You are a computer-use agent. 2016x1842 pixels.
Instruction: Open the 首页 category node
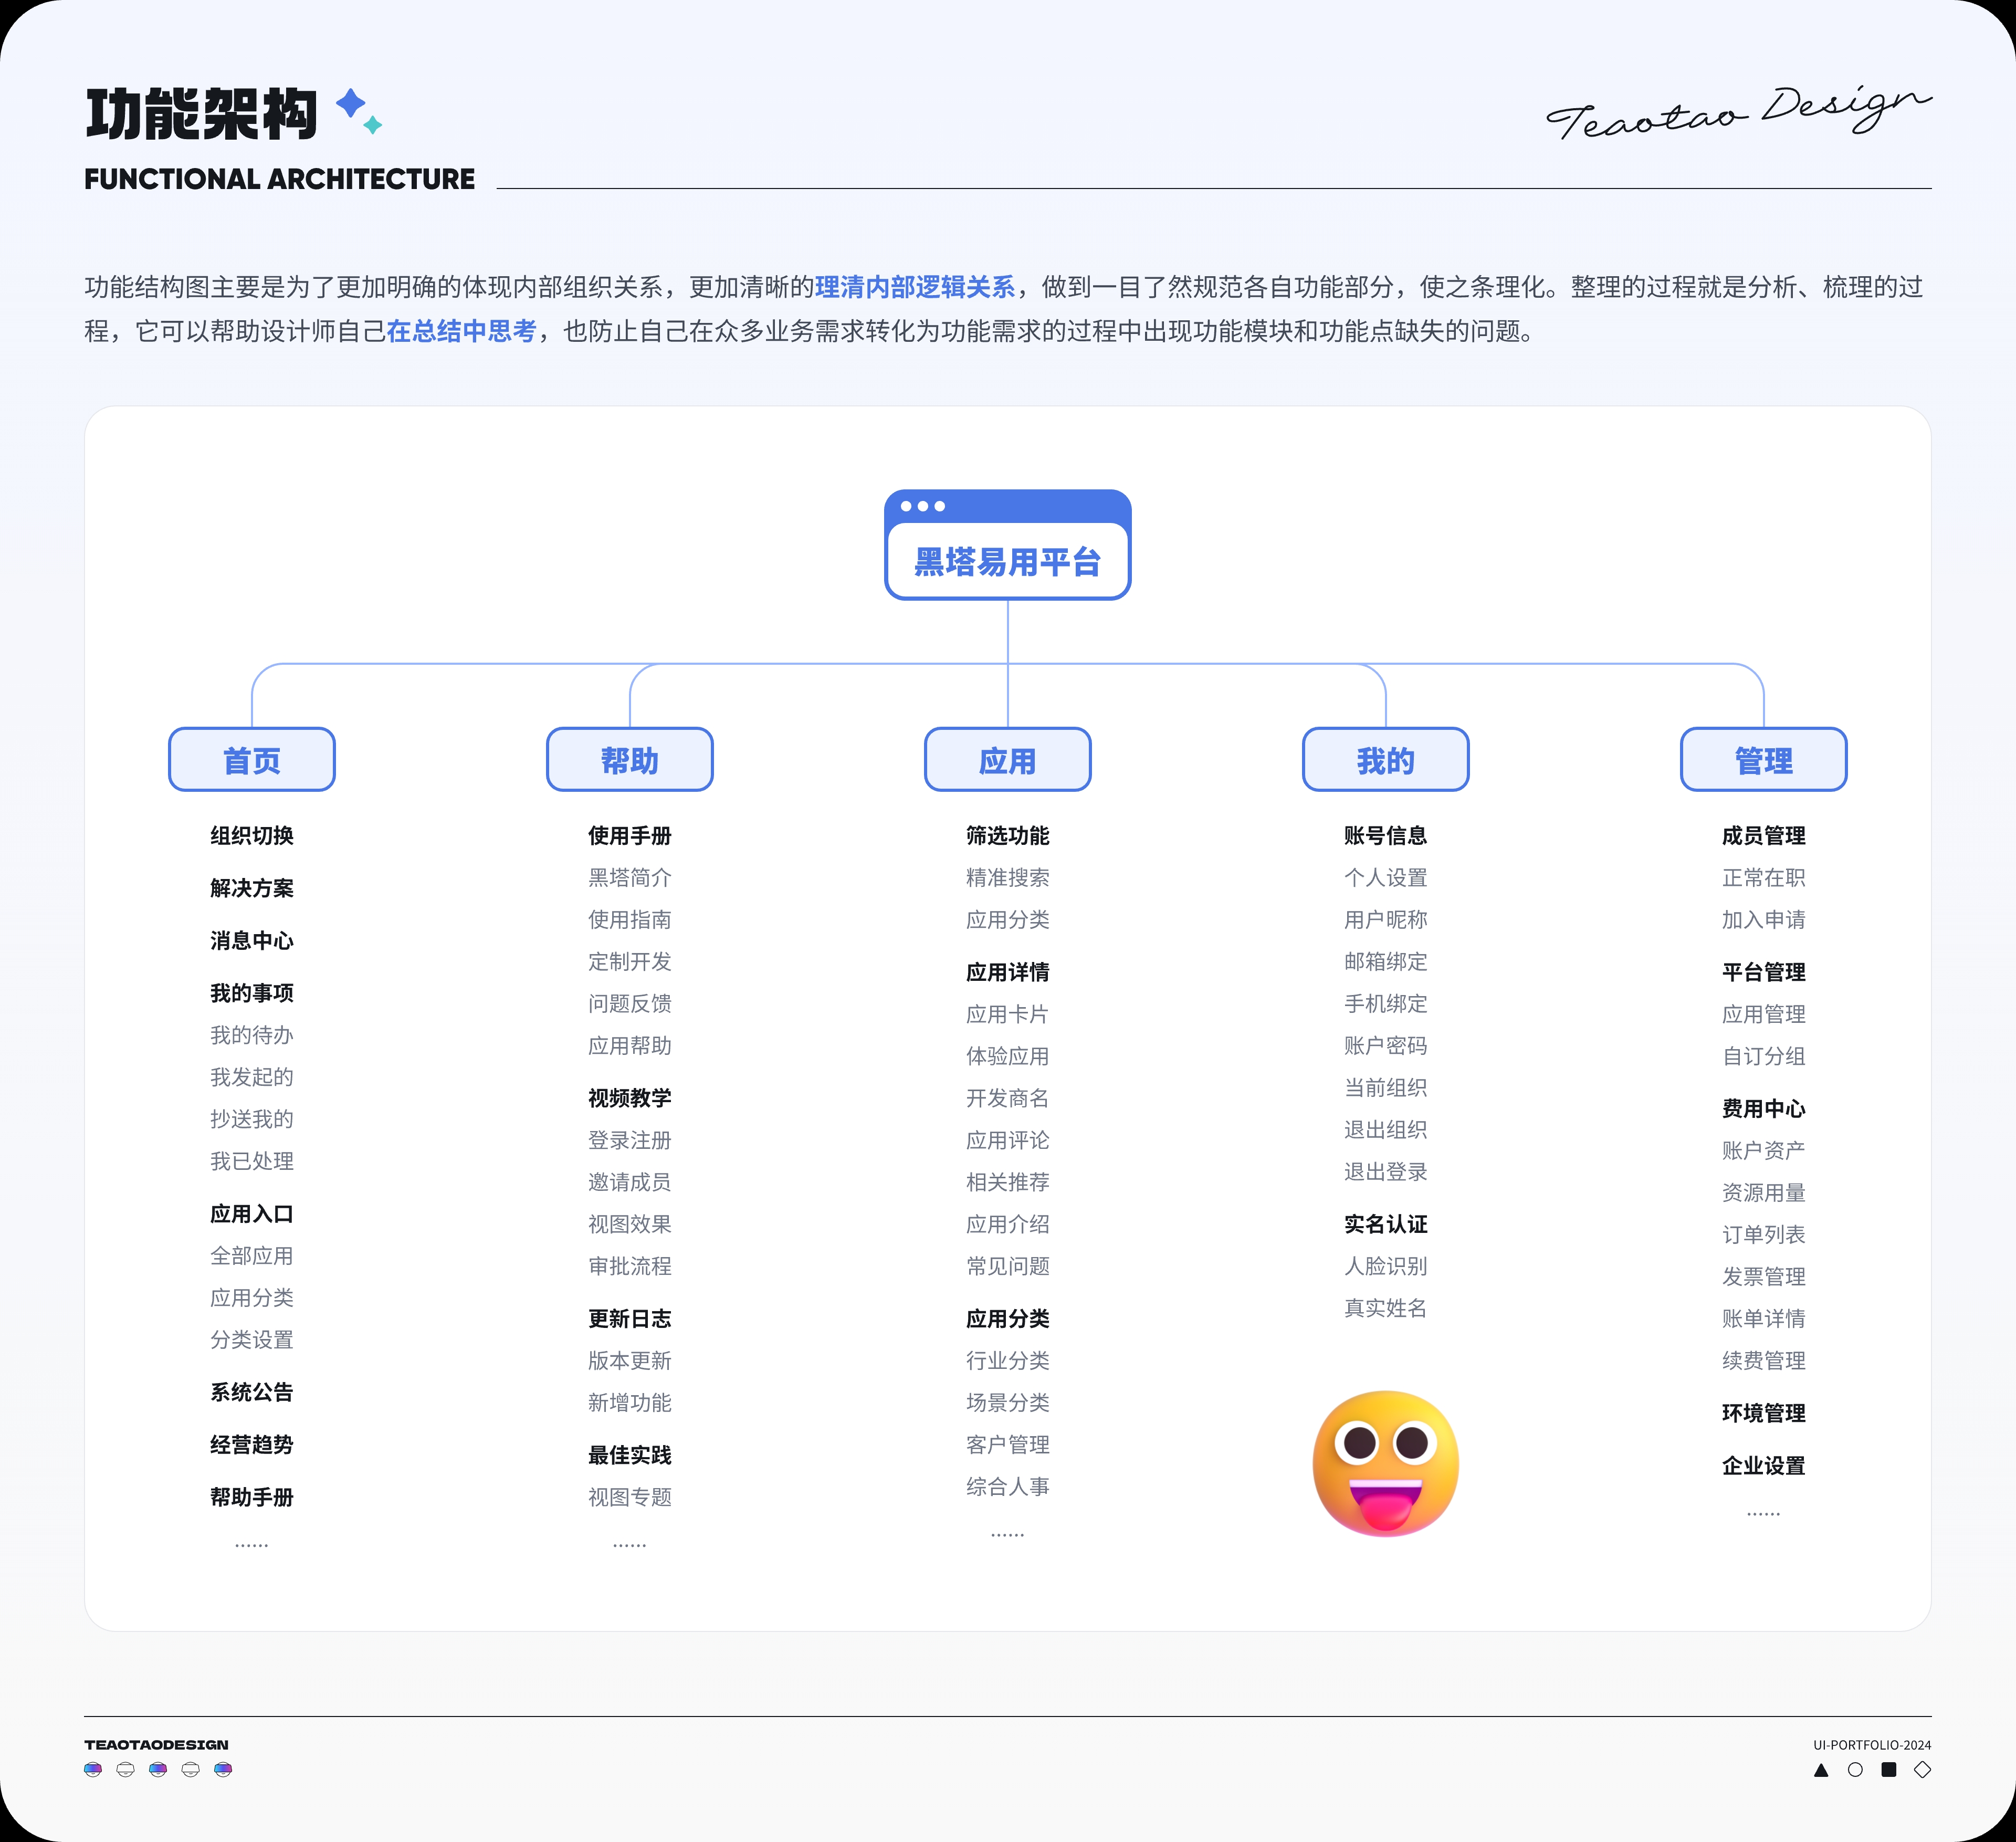252,760
